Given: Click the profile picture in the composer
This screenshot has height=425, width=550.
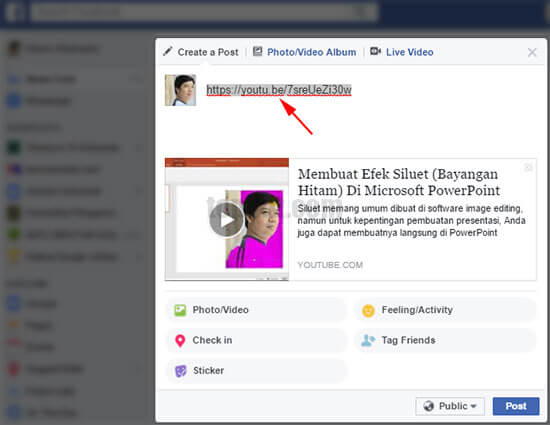Looking at the screenshot, I should (180, 90).
